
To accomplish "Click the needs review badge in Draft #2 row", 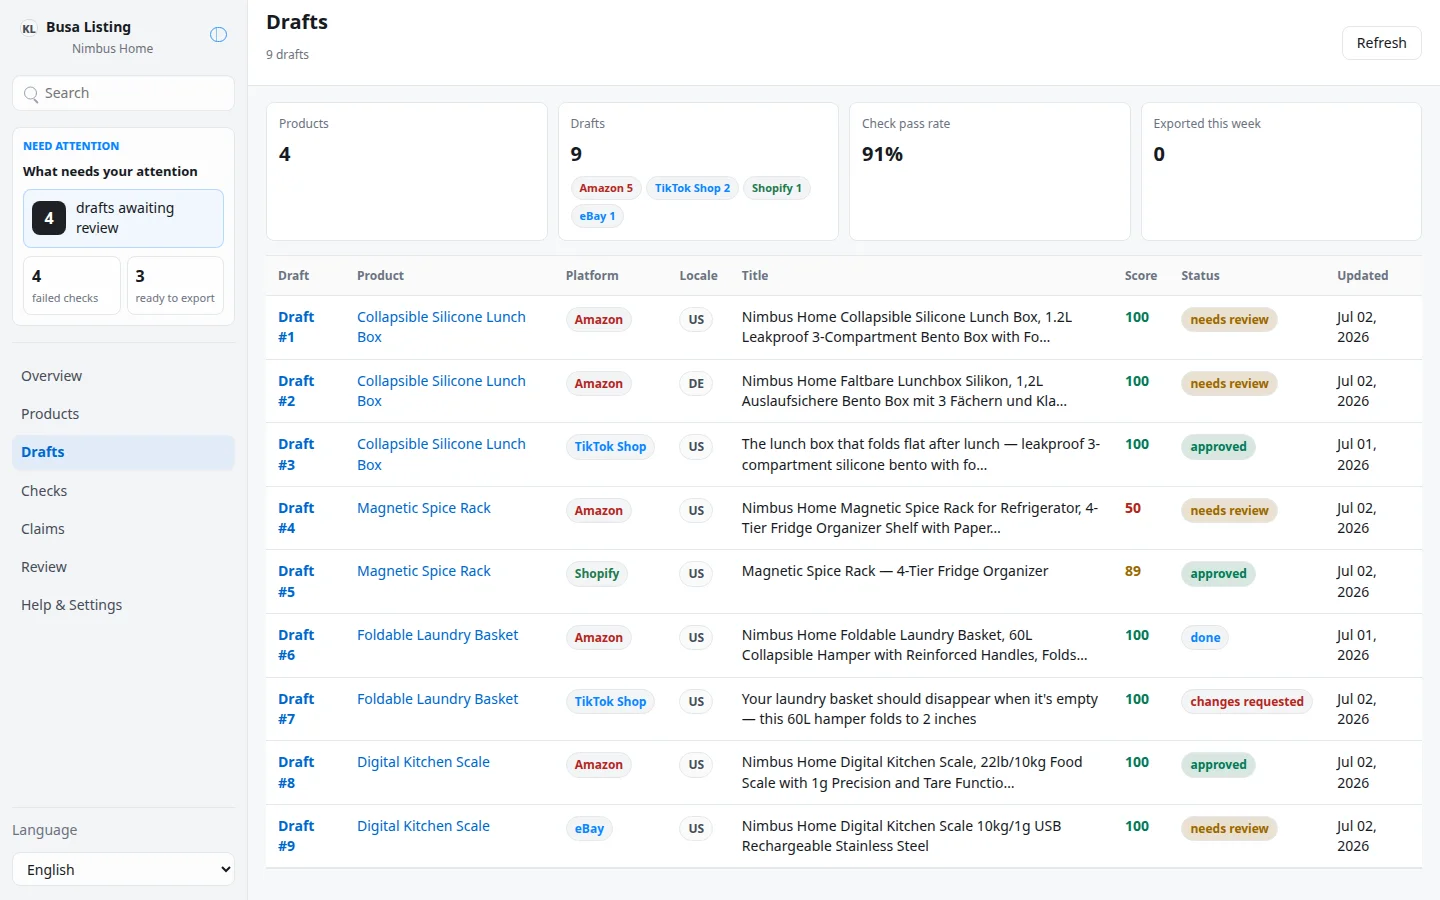I will tap(1229, 384).
